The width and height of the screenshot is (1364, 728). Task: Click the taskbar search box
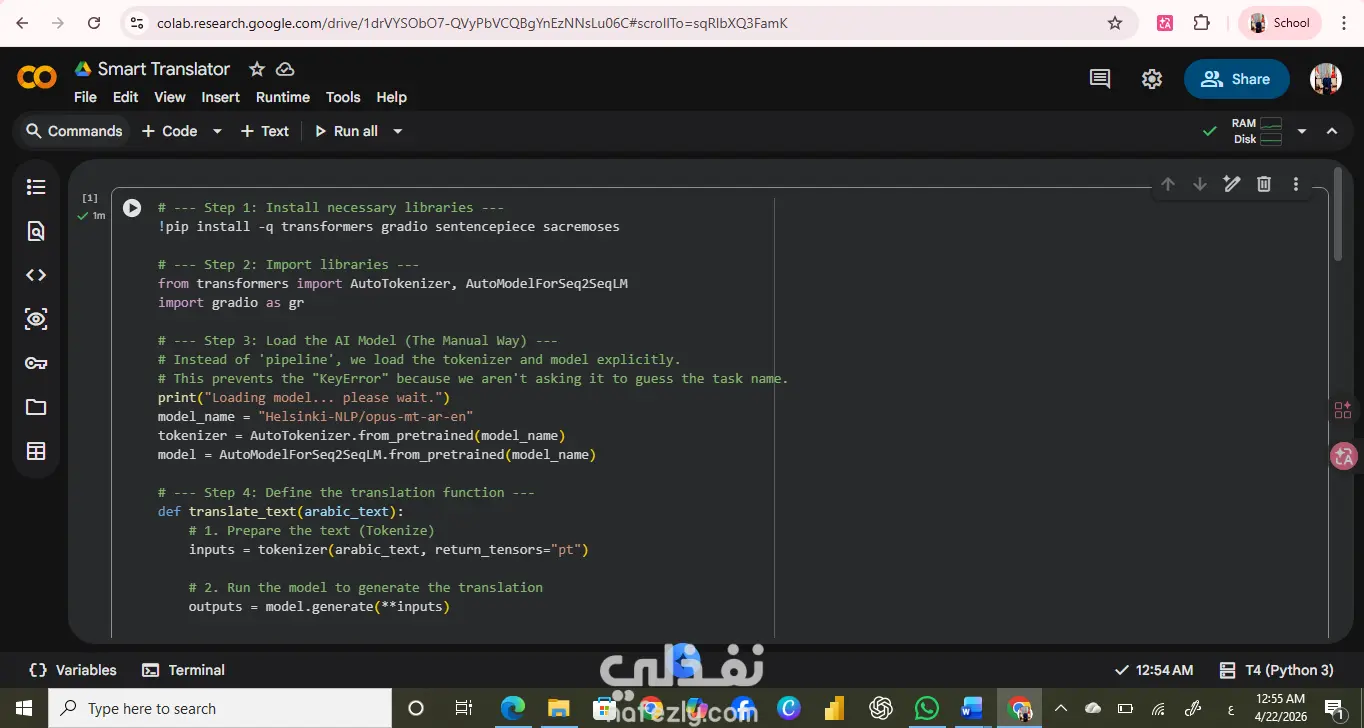pos(219,708)
